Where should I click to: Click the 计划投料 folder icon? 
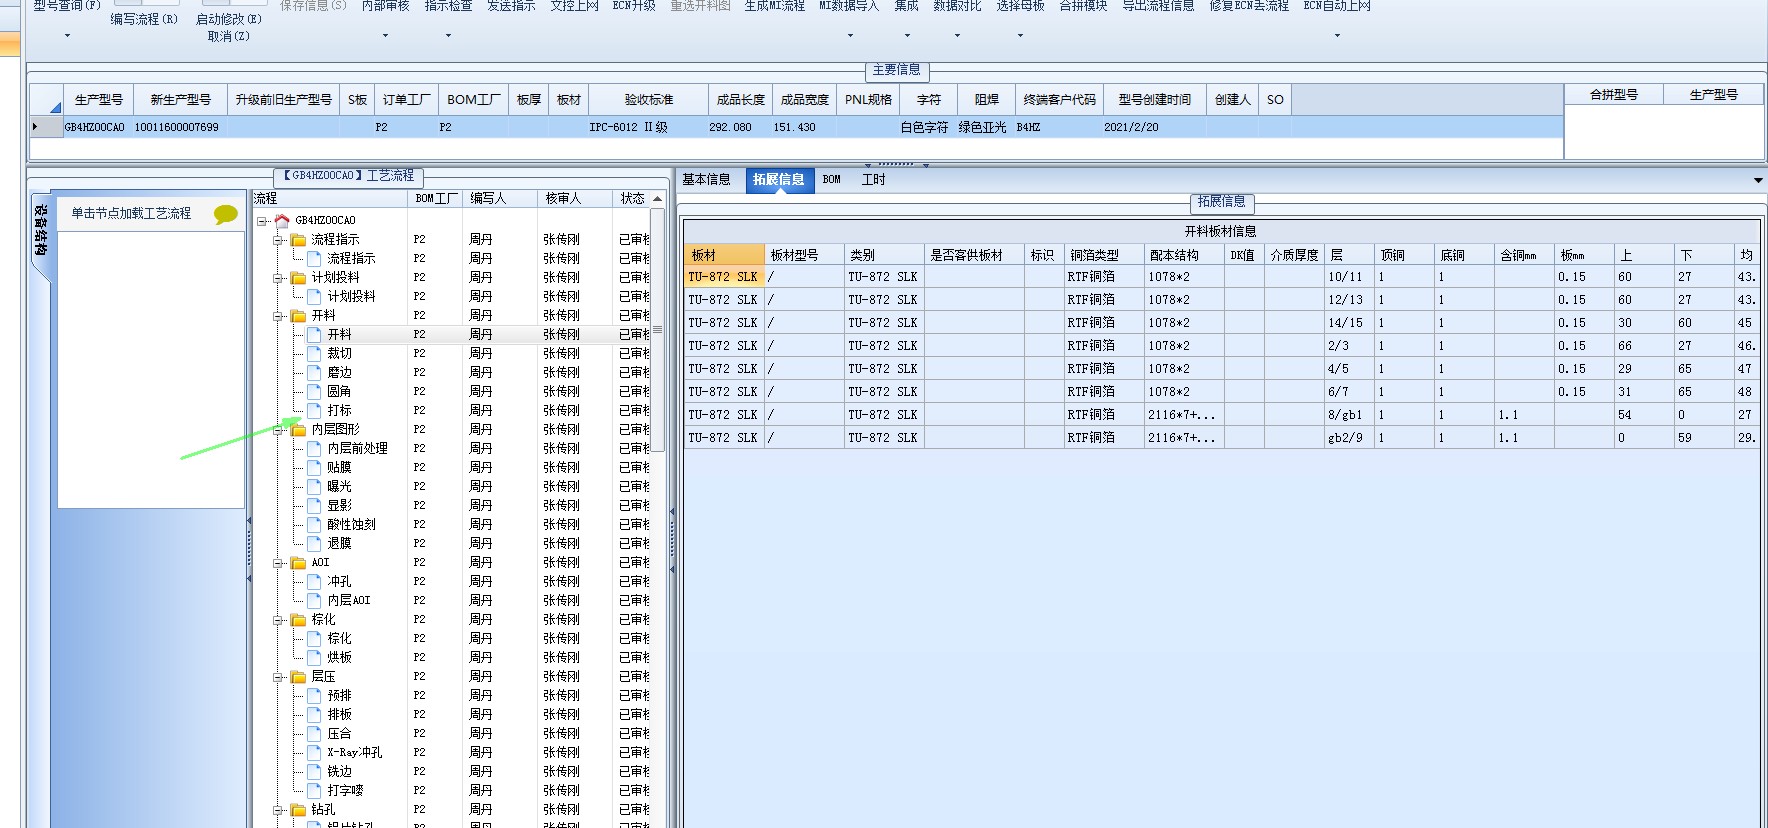[298, 277]
